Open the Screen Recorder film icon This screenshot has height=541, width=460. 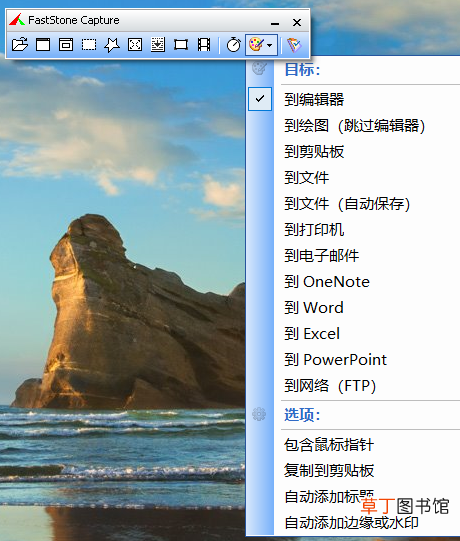(x=204, y=45)
